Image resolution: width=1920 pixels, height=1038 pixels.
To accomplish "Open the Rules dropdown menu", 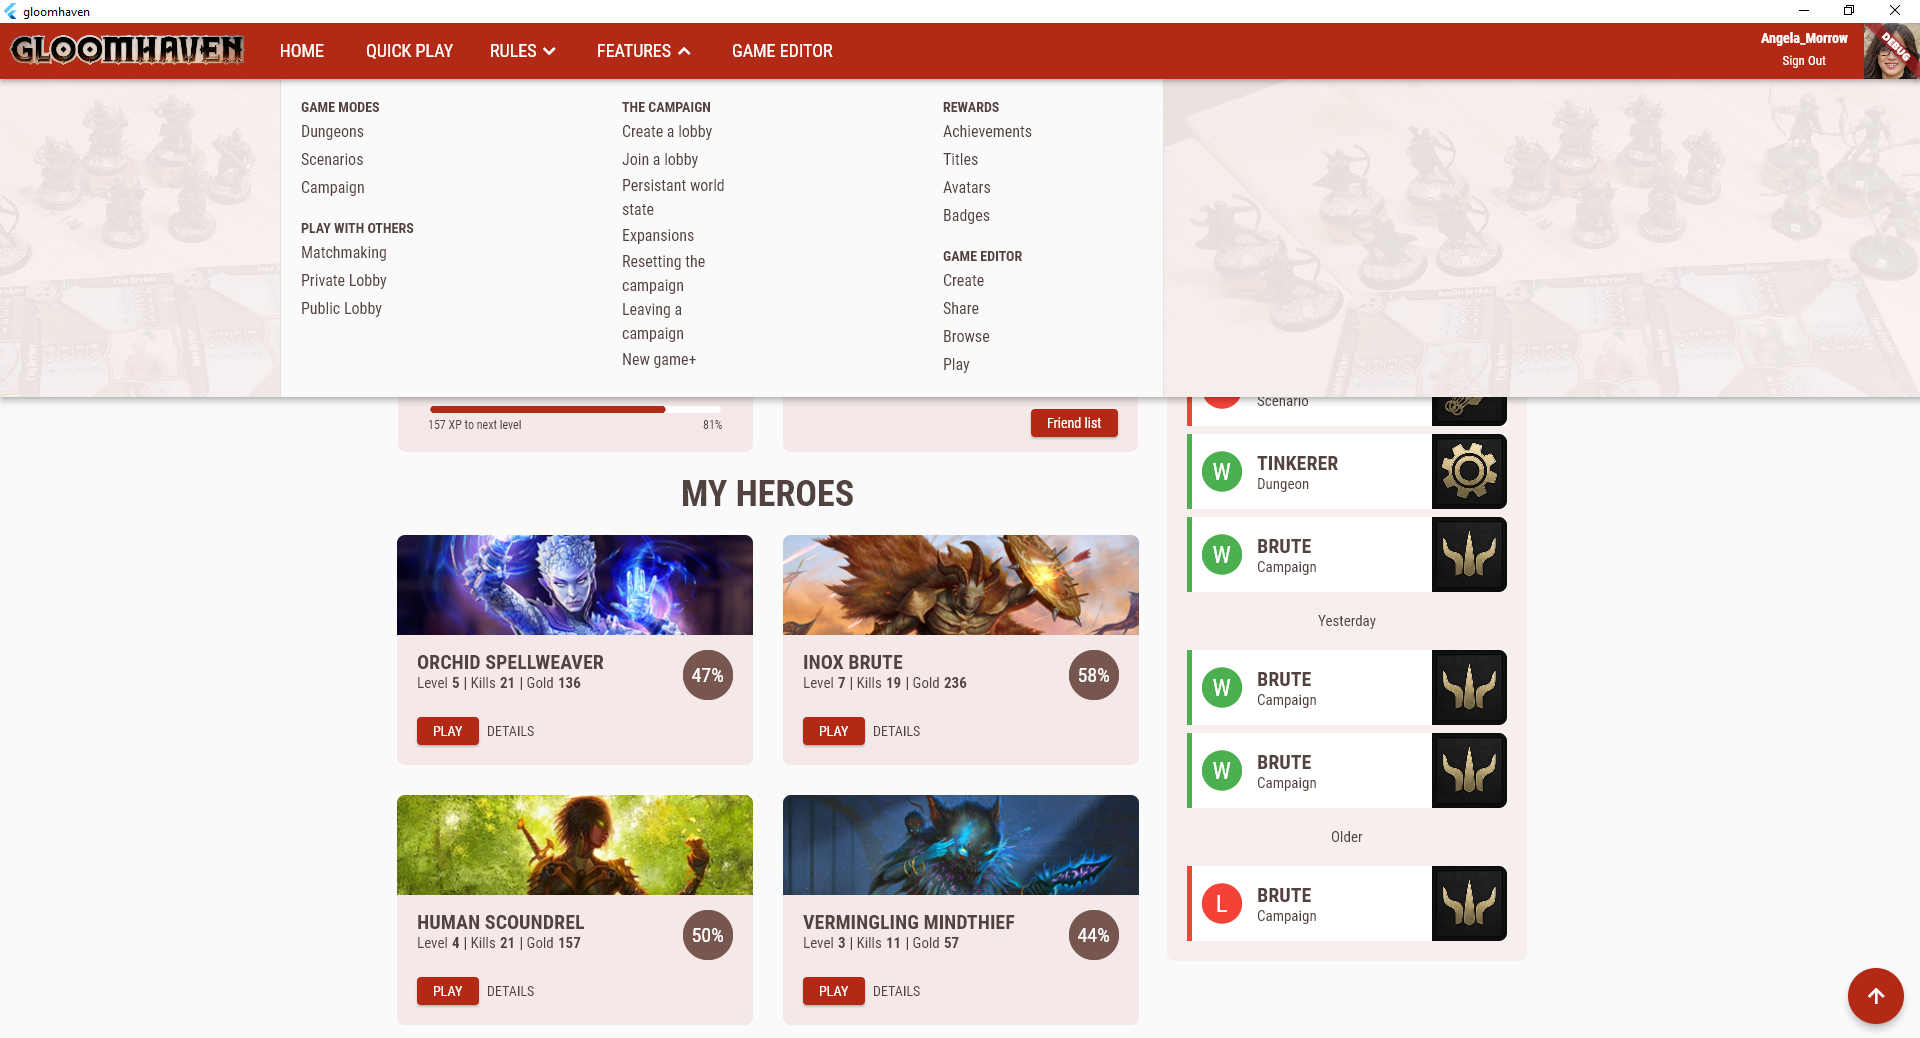I will (x=521, y=50).
